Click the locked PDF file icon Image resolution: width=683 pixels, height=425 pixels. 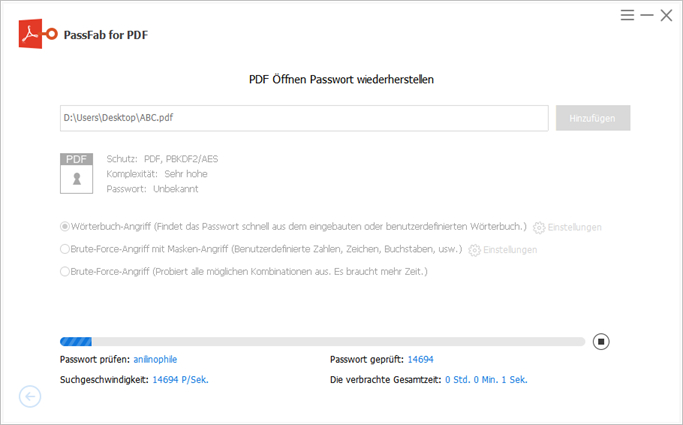[76, 172]
